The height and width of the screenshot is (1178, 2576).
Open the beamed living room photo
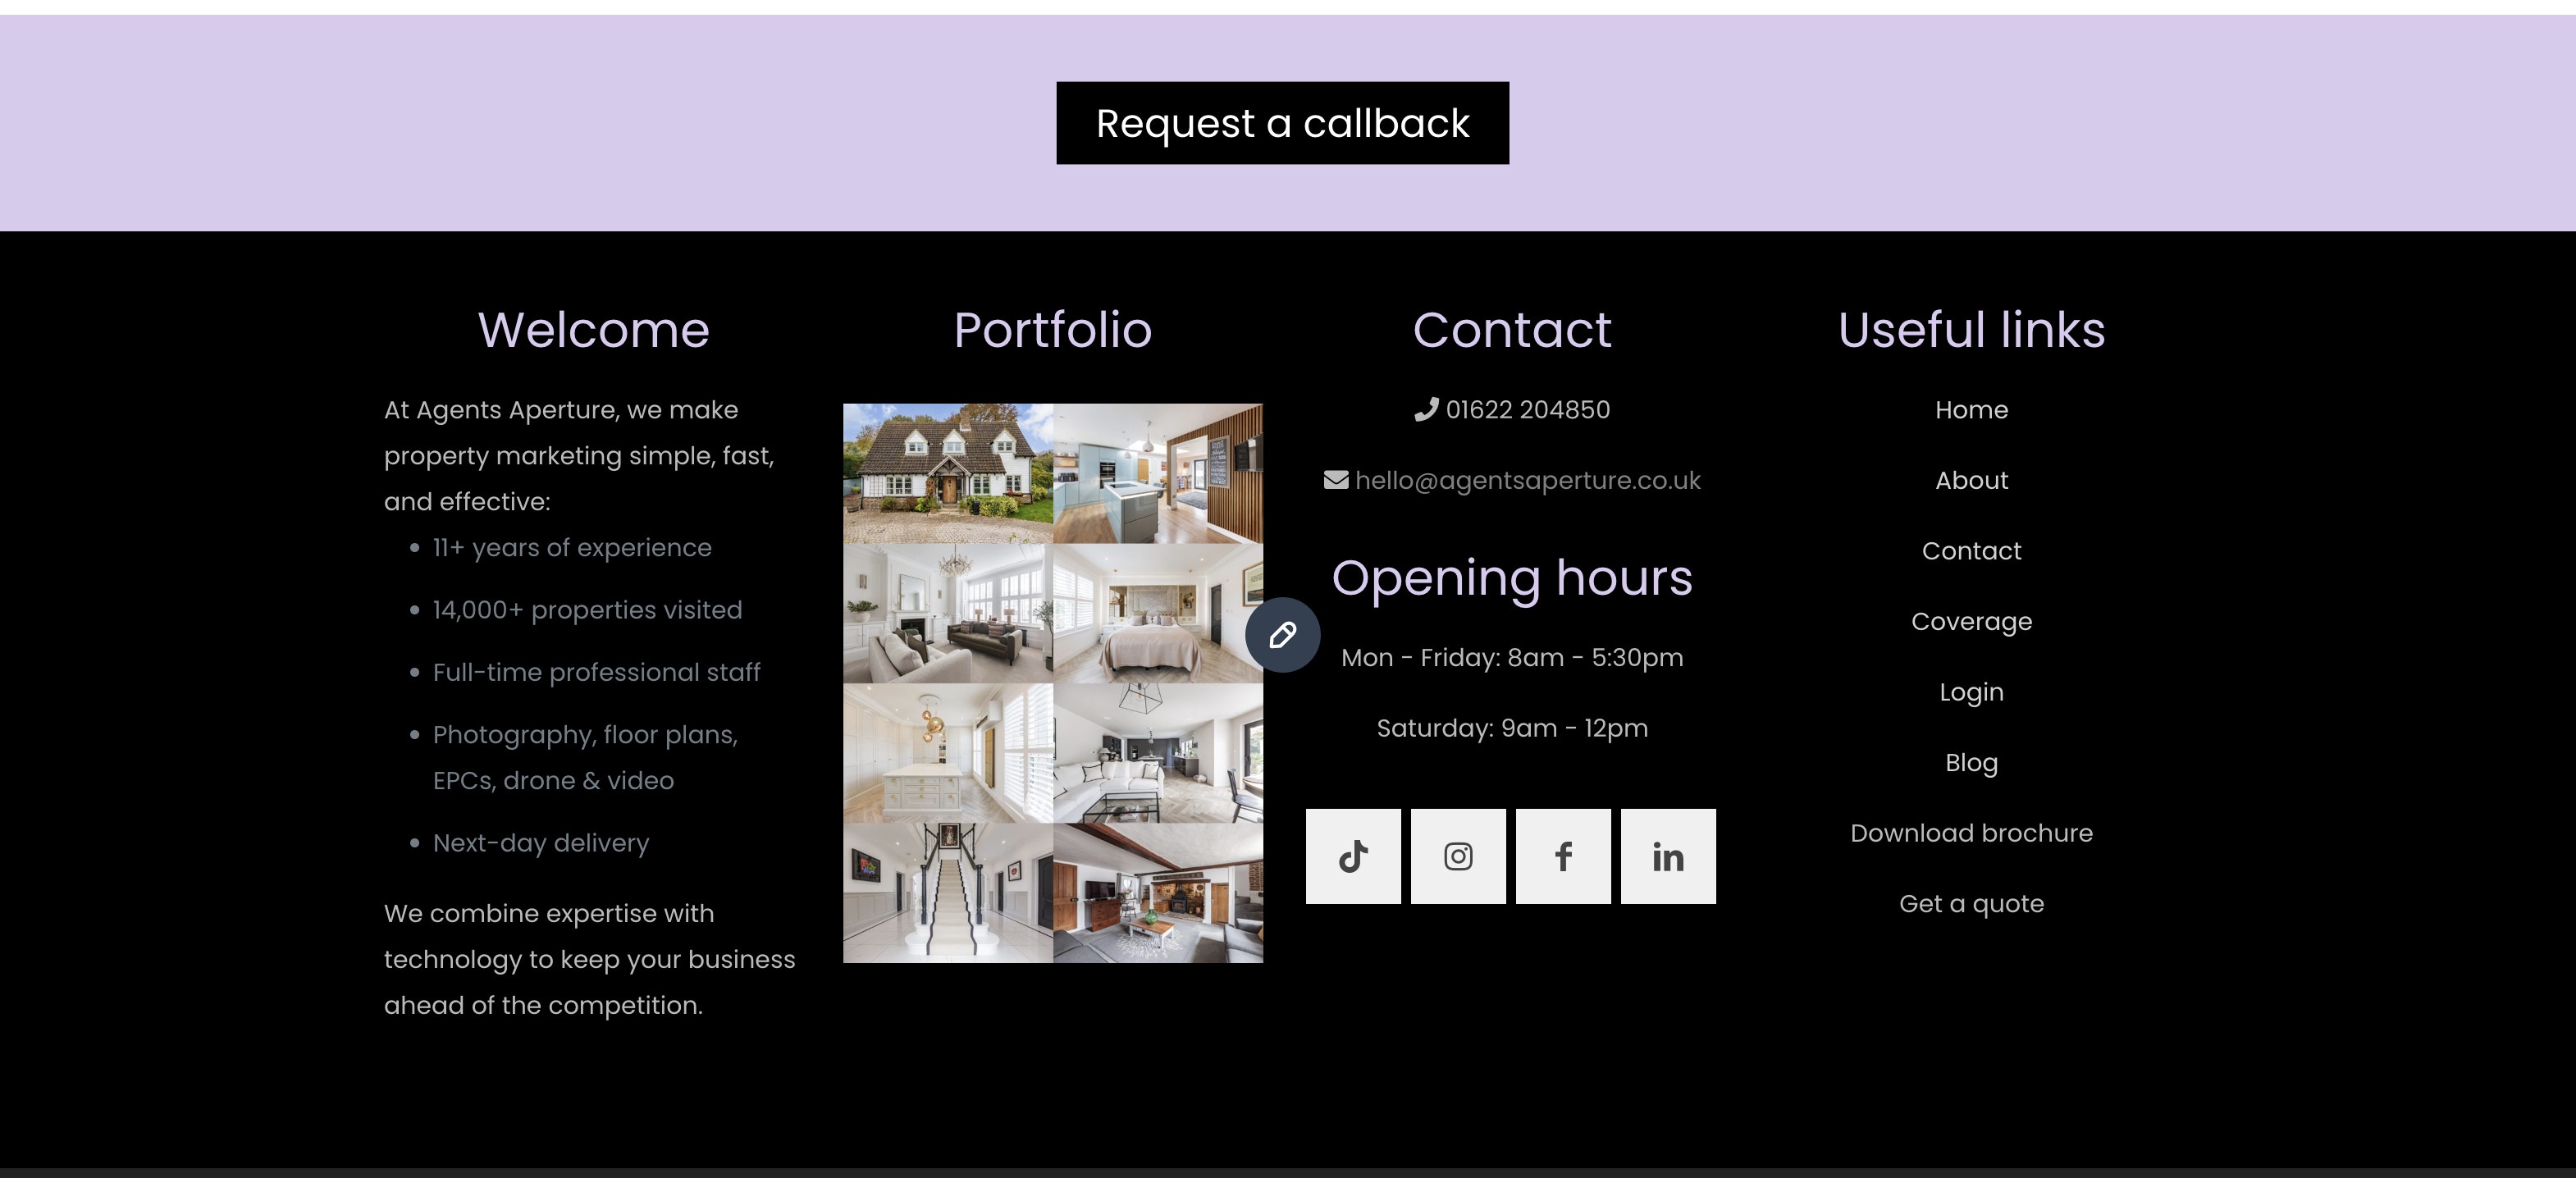click(x=1157, y=893)
